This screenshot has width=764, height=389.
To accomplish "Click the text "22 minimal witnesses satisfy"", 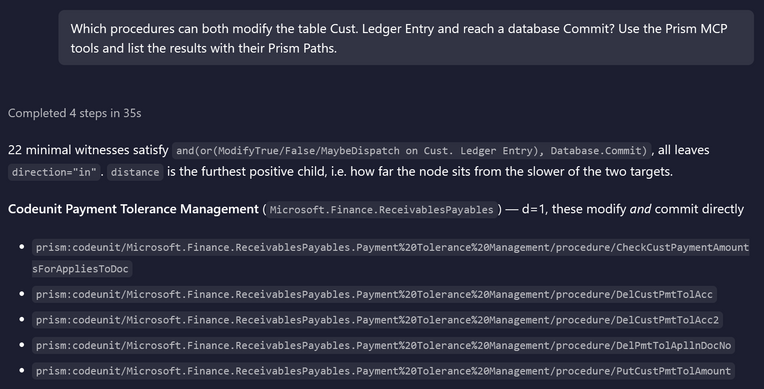I will point(88,150).
